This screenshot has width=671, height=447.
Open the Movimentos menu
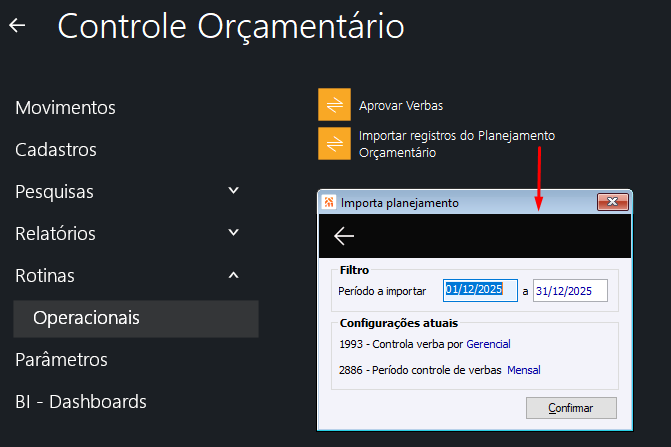(65, 108)
